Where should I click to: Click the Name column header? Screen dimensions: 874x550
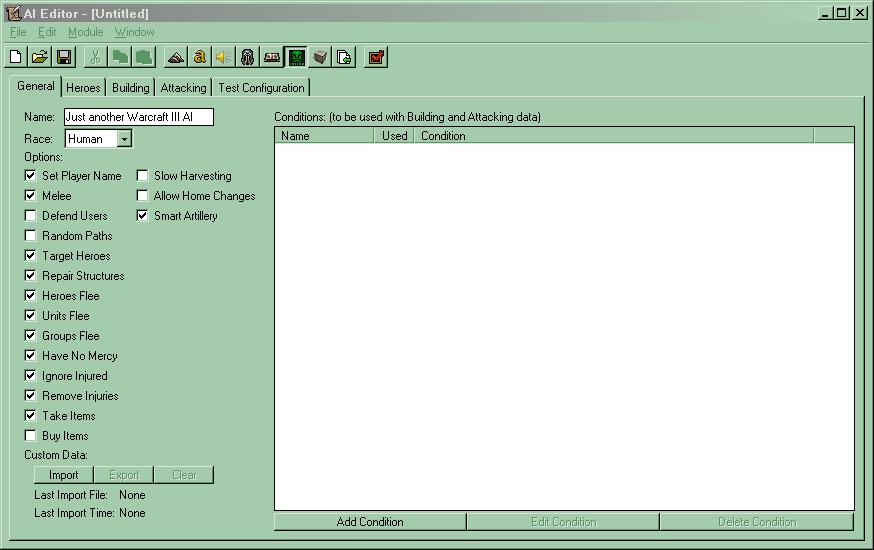(x=324, y=136)
